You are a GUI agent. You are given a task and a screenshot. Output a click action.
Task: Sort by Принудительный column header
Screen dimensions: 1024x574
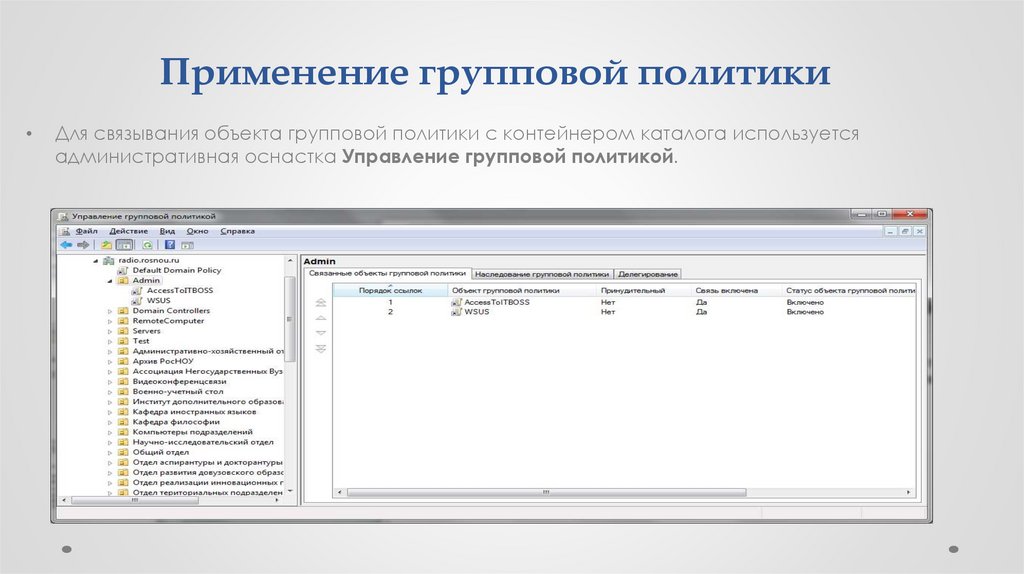pyautogui.click(x=644, y=291)
